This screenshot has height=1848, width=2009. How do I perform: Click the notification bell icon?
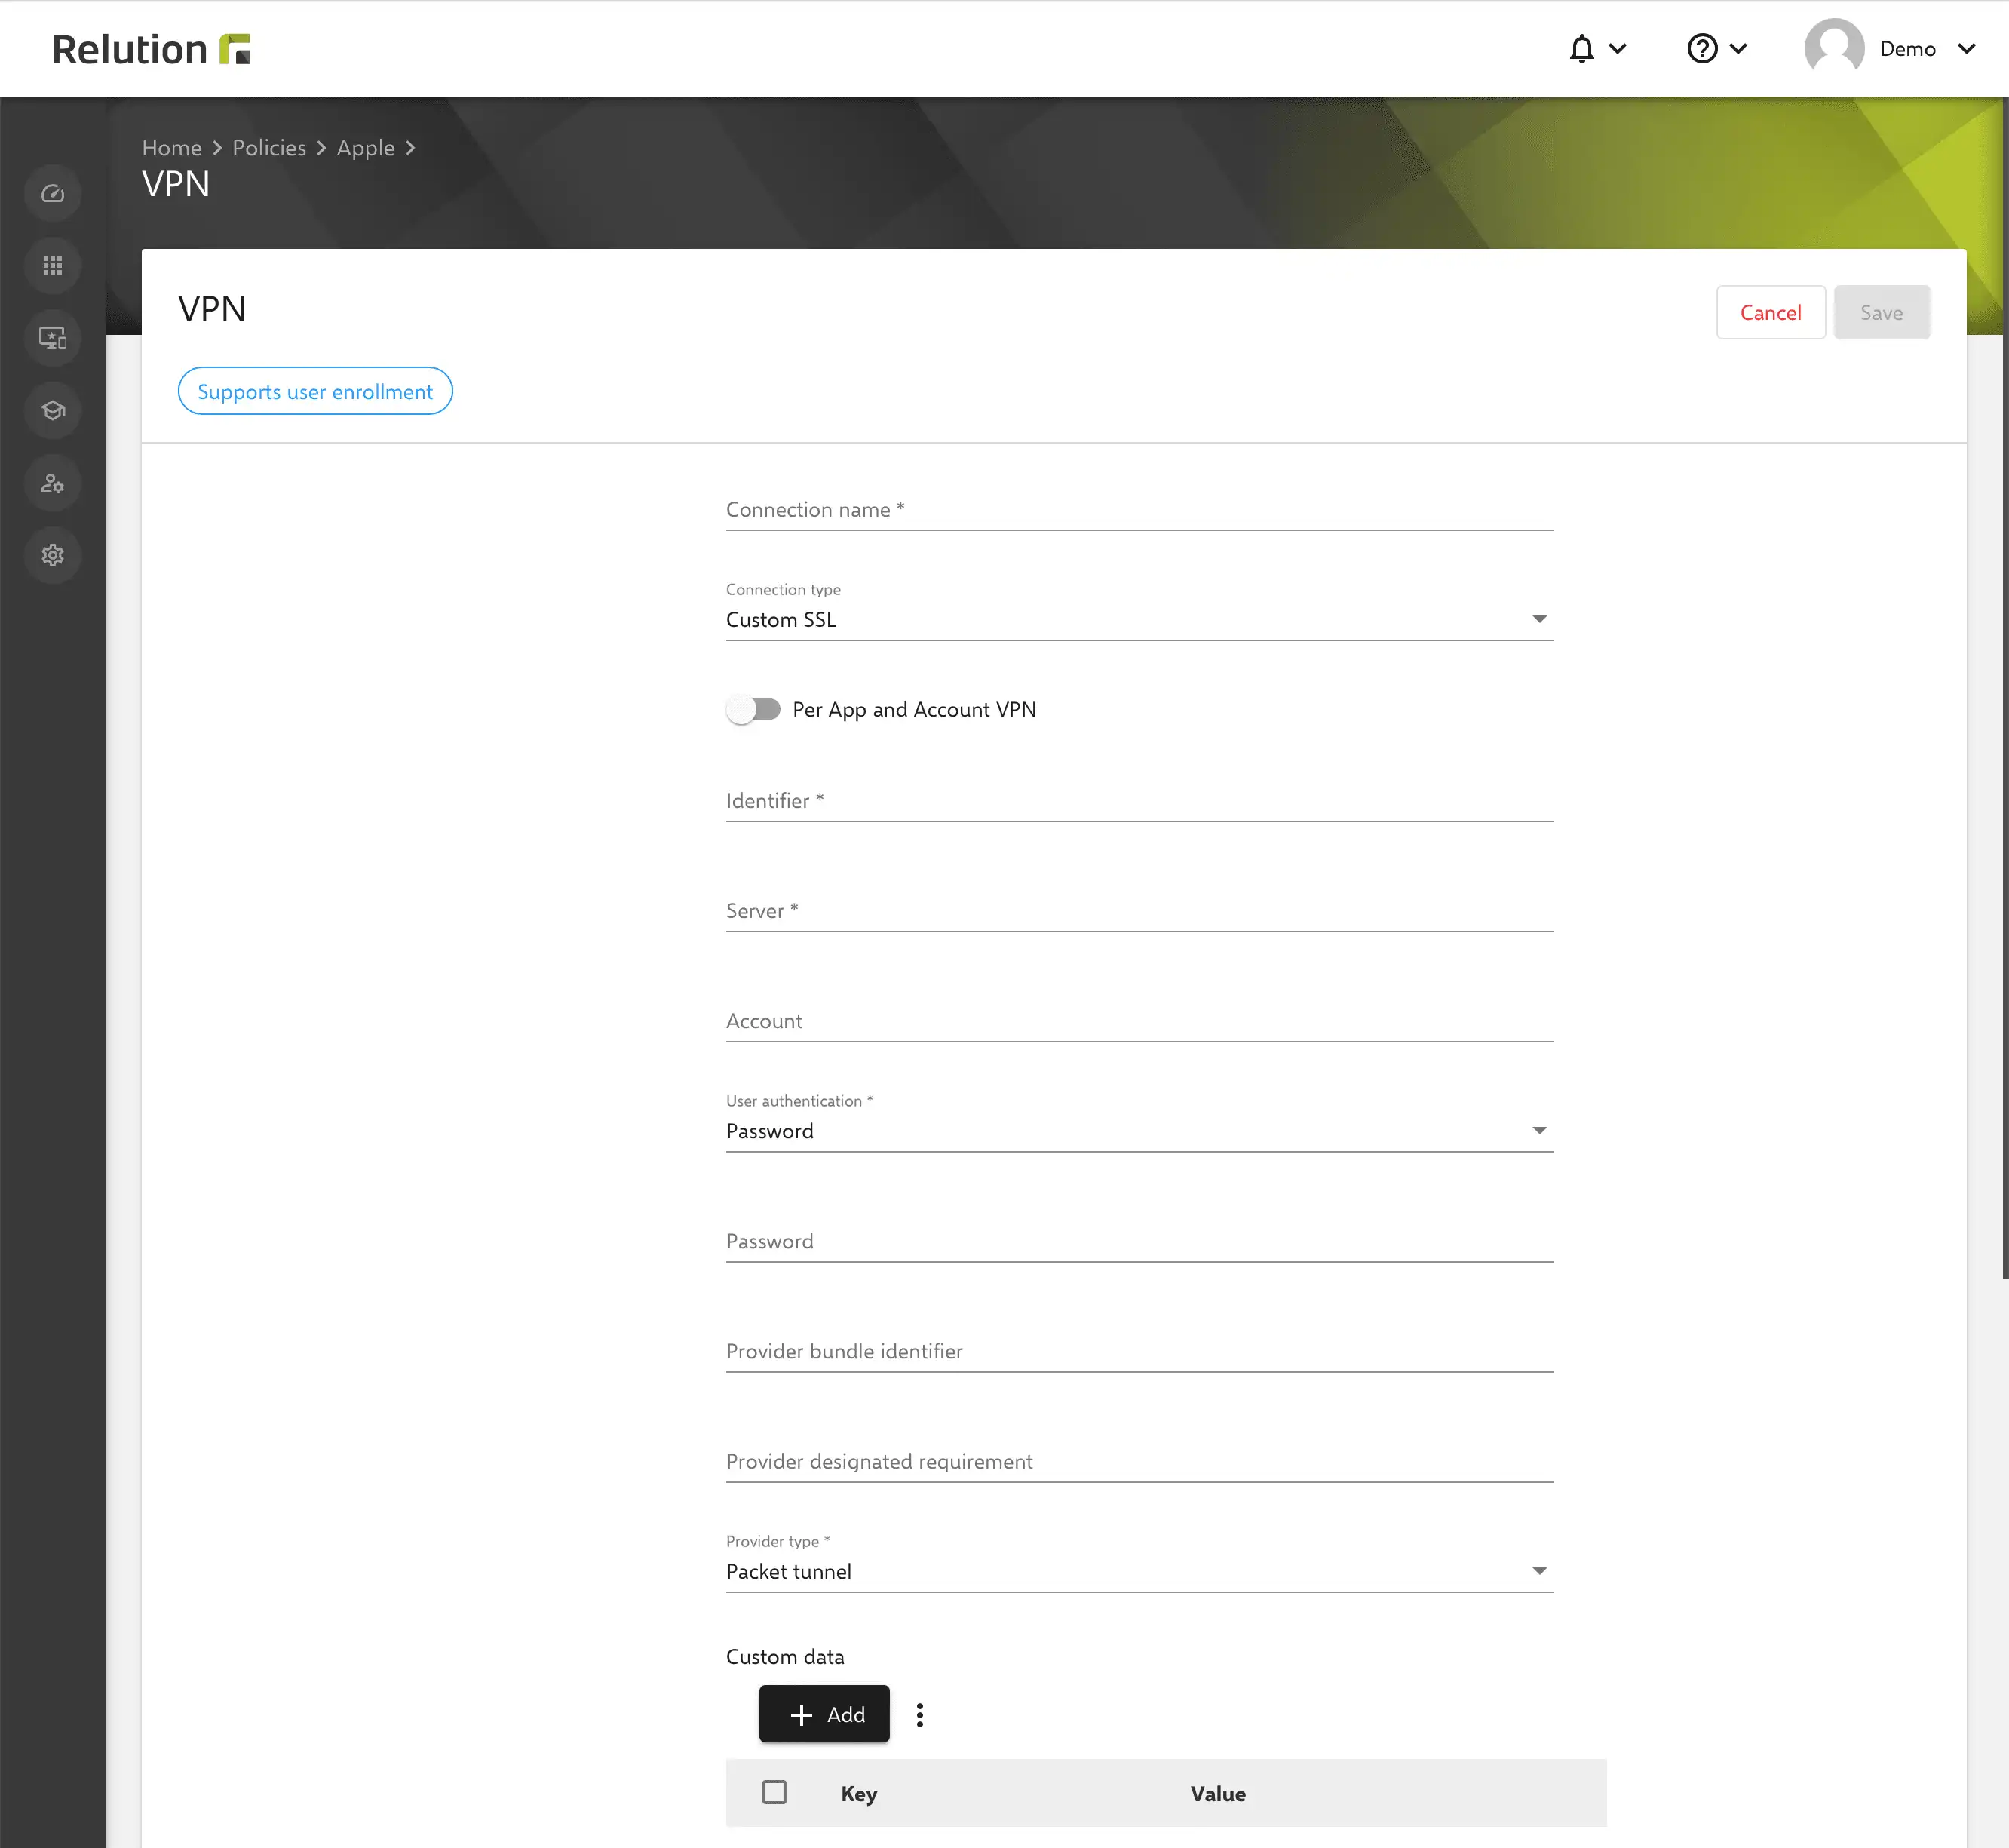(1581, 49)
